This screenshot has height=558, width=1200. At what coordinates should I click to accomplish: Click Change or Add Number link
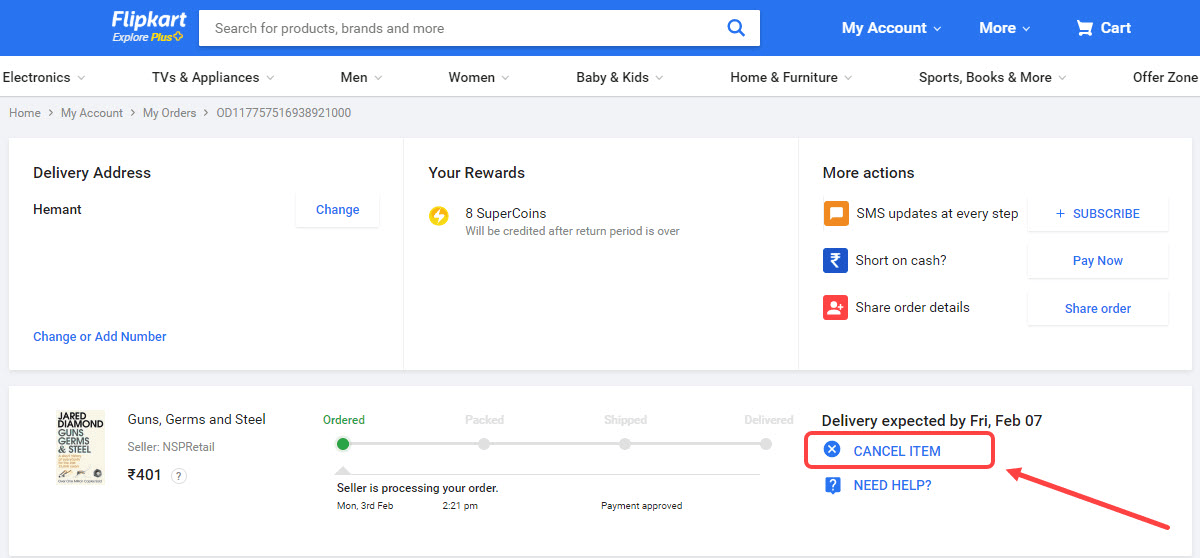click(x=100, y=337)
